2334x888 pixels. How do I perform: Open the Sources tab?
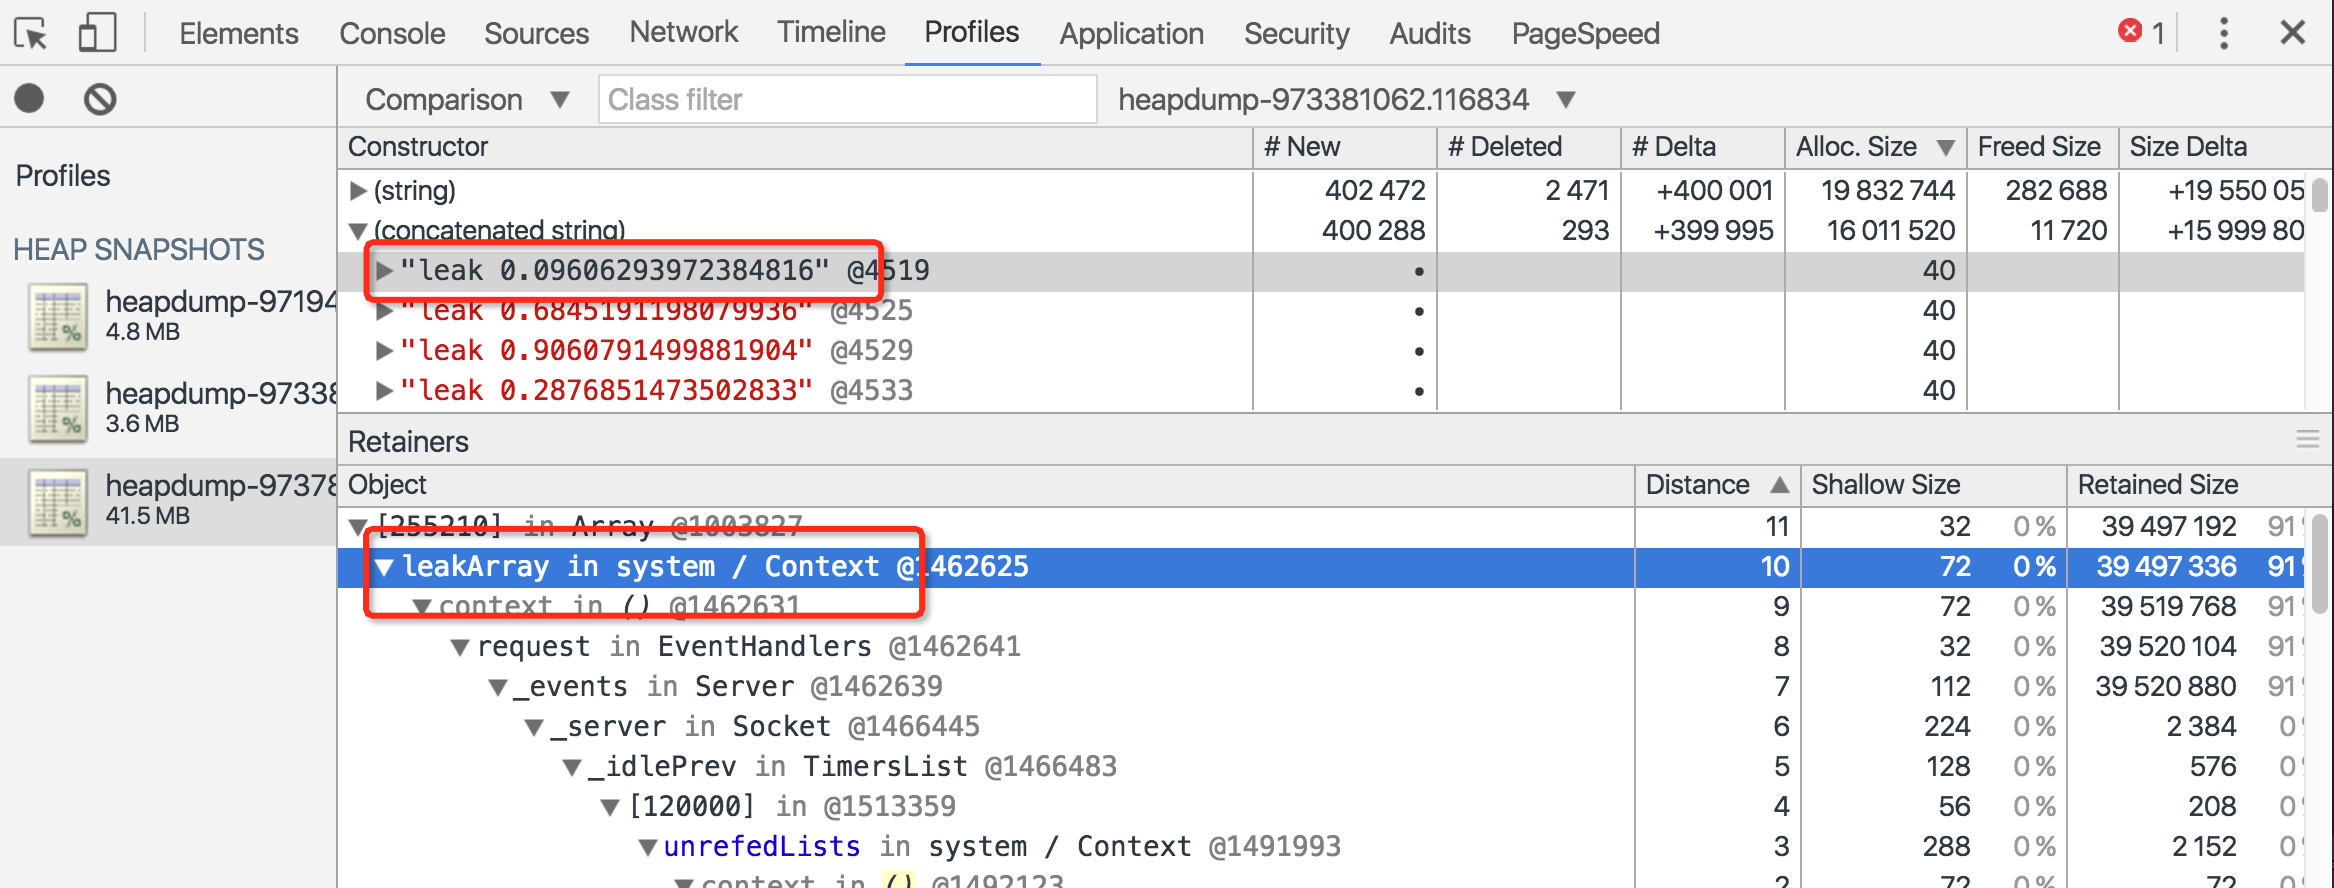click(x=536, y=33)
